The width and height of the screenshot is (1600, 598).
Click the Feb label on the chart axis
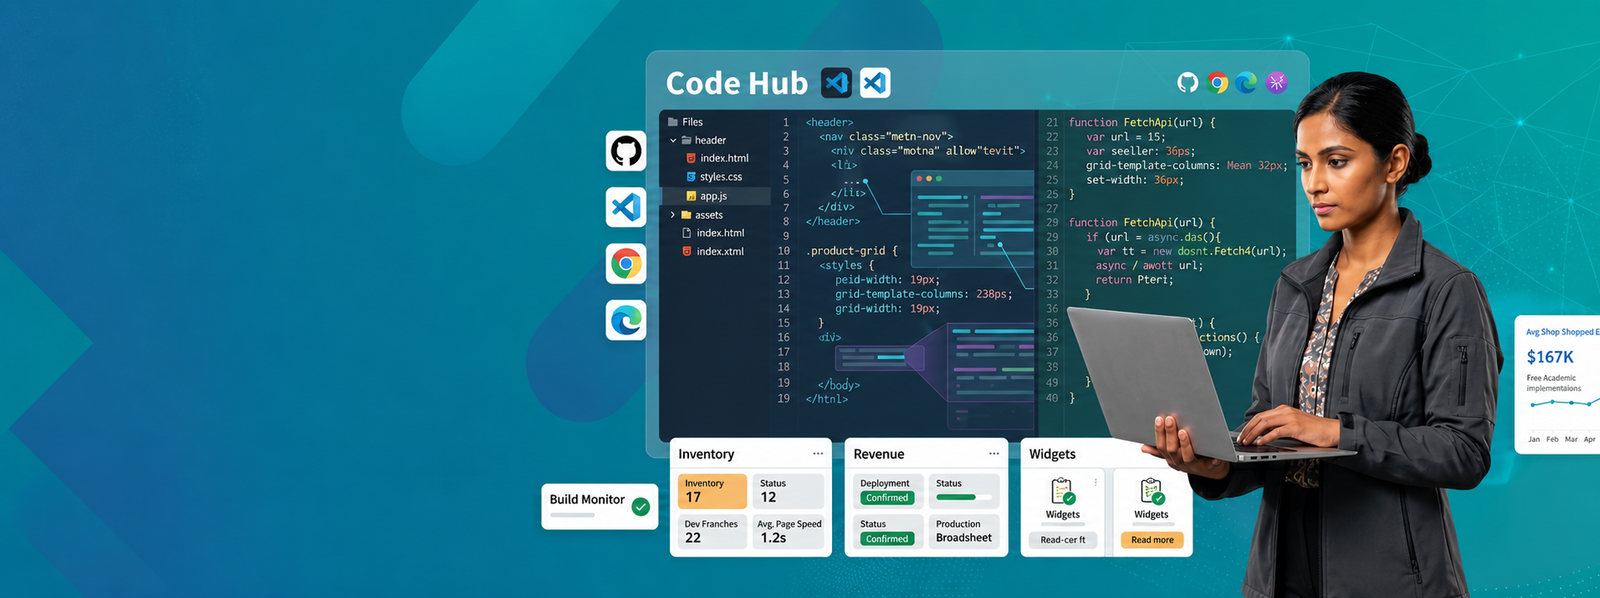pyautogui.click(x=1552, y=439)
